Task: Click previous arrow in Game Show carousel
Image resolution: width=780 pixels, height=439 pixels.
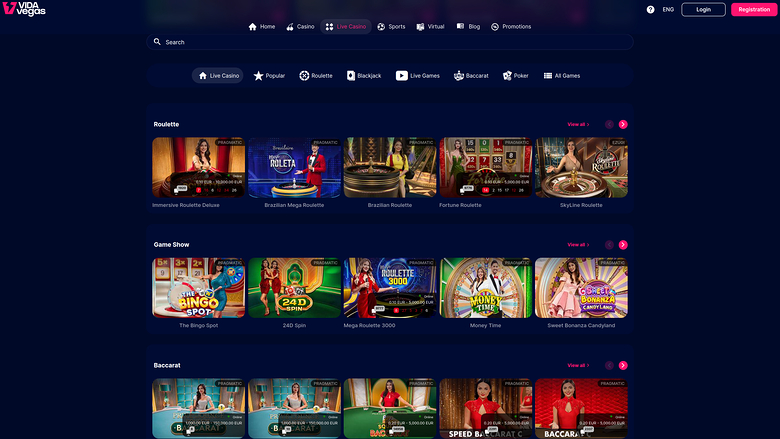Action: [609, 245]
